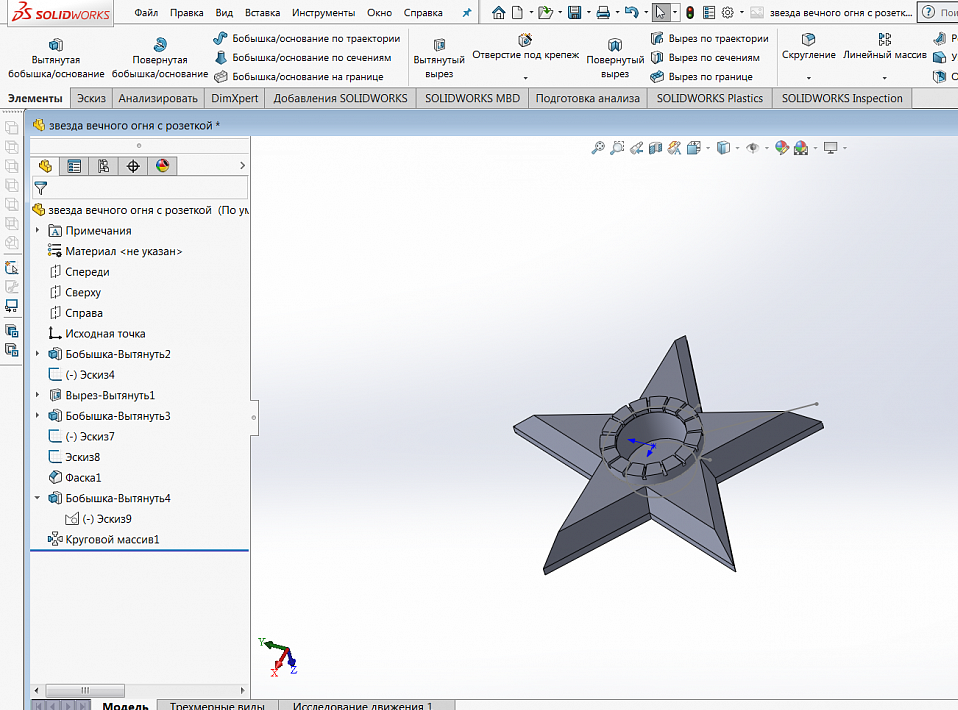The width and height of the screenshot is (958, 710).
Task: Open the ConfigurationManager tab icon
Action: click(x=103, y=166)
